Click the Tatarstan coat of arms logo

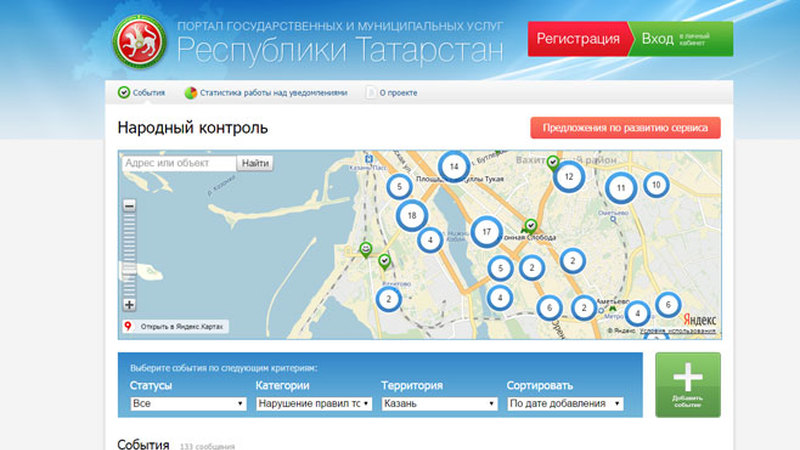[138, 42]
